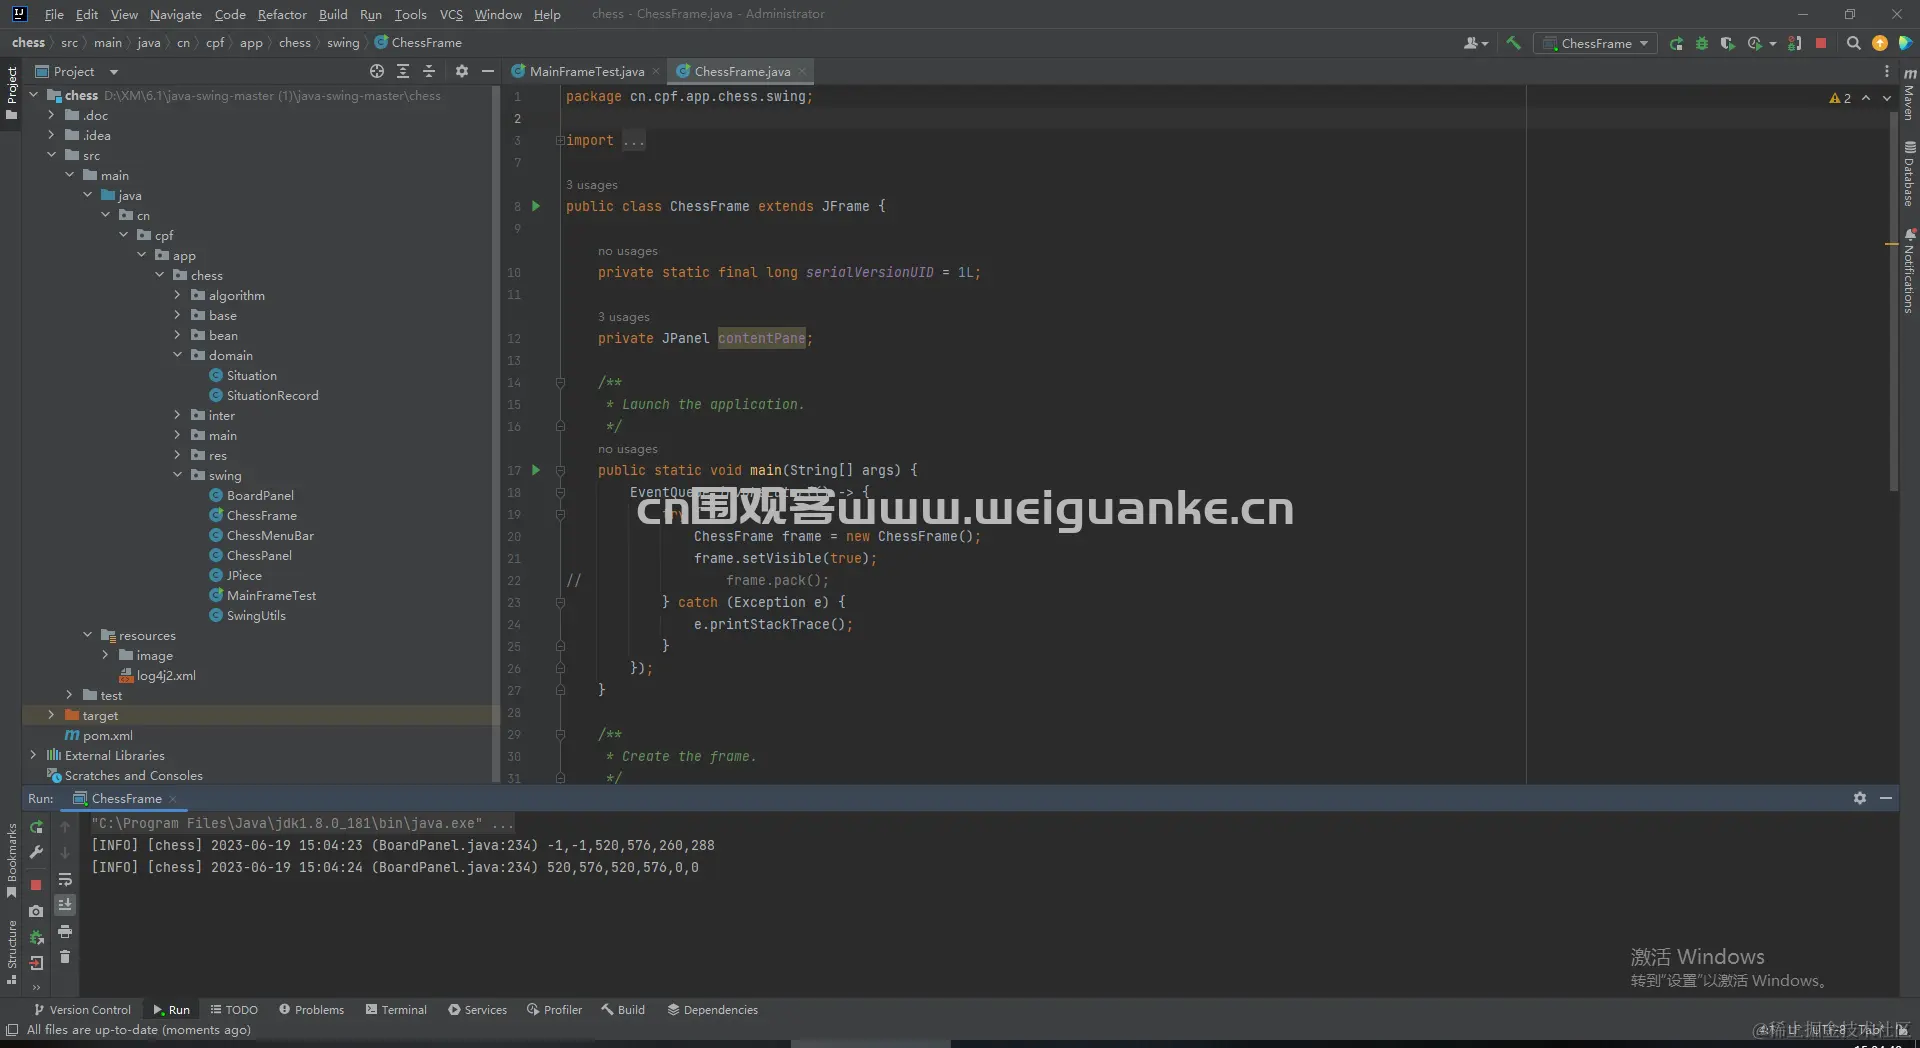This screenshot has width=1920, height=1048.
Task: Click the orange IDE update arrow icon
Action: 1880,43
